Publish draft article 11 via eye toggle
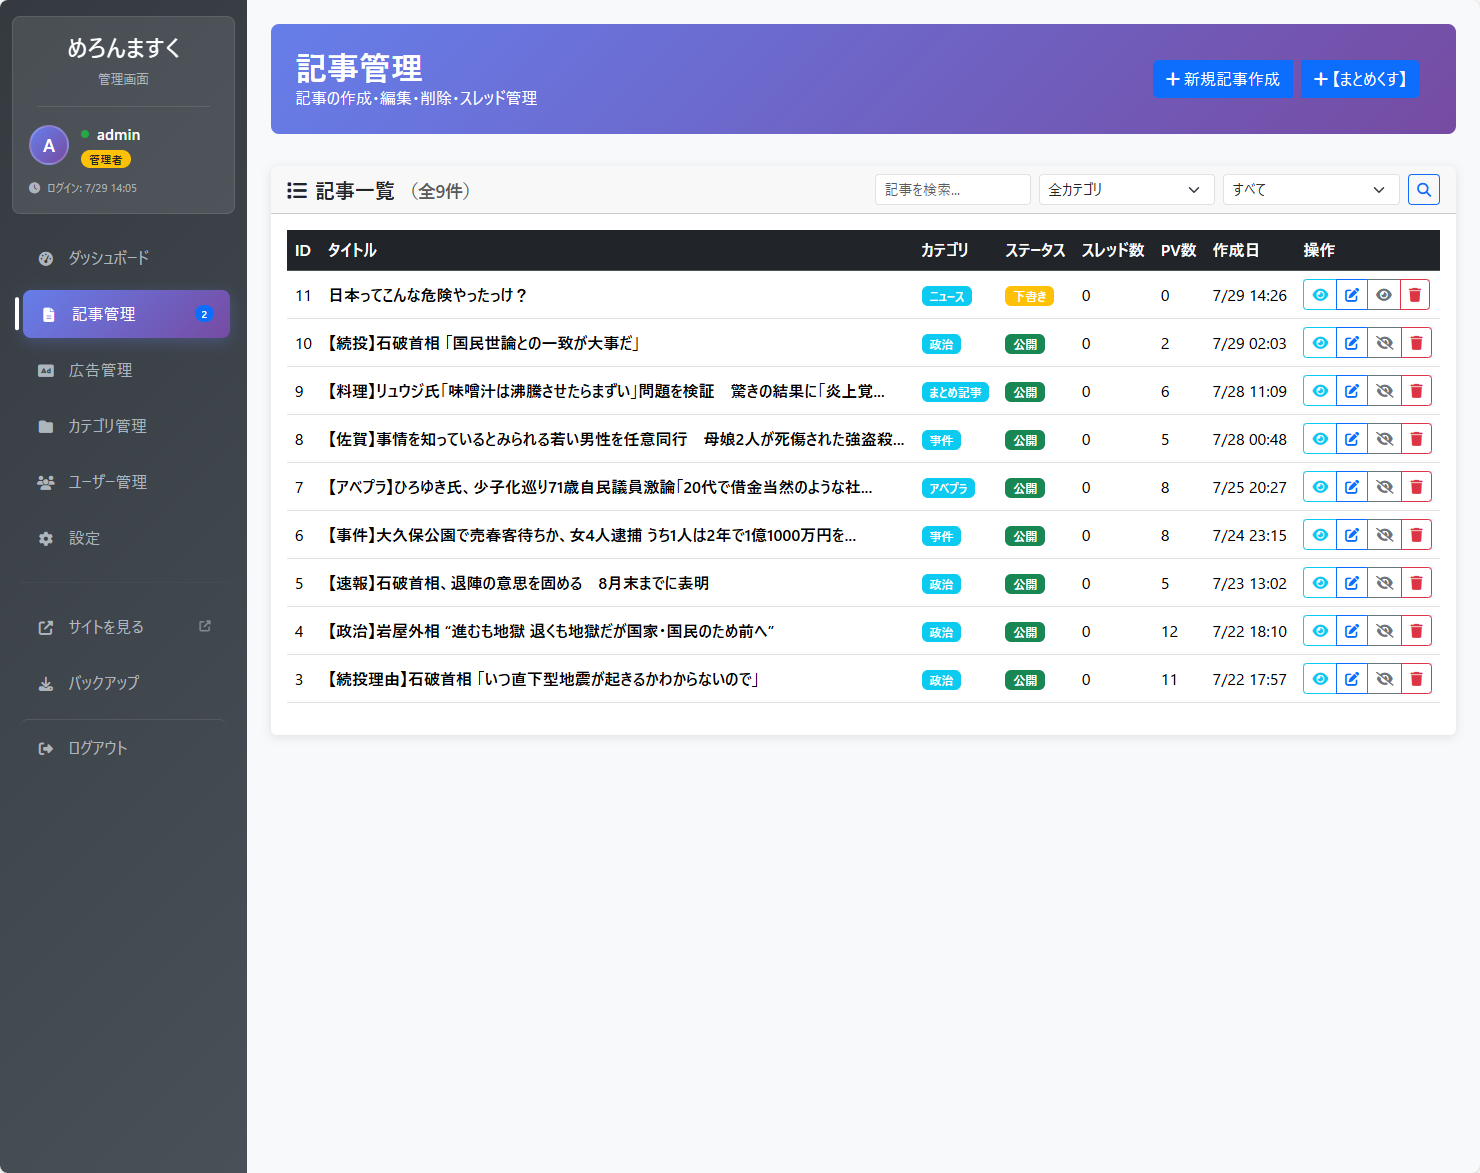Viewport: 1480px width, 1173px height. [x=1384, y=295]
